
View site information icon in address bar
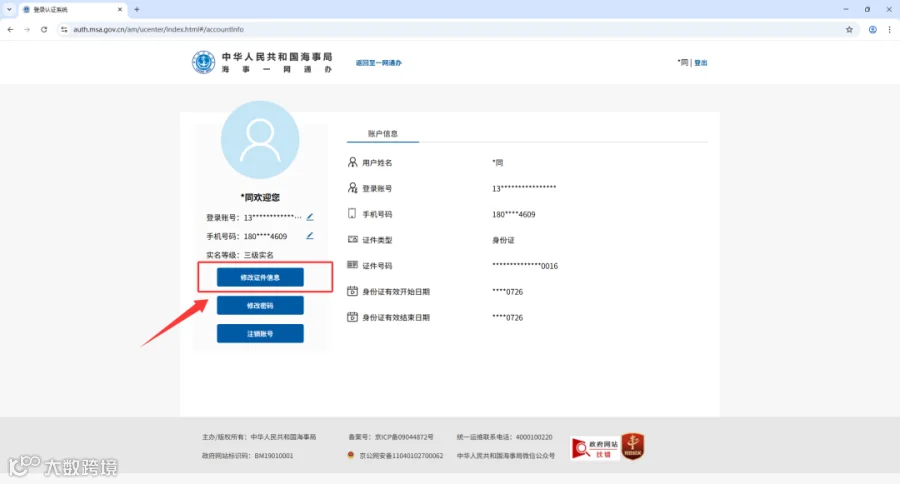[x=64, y=29]
